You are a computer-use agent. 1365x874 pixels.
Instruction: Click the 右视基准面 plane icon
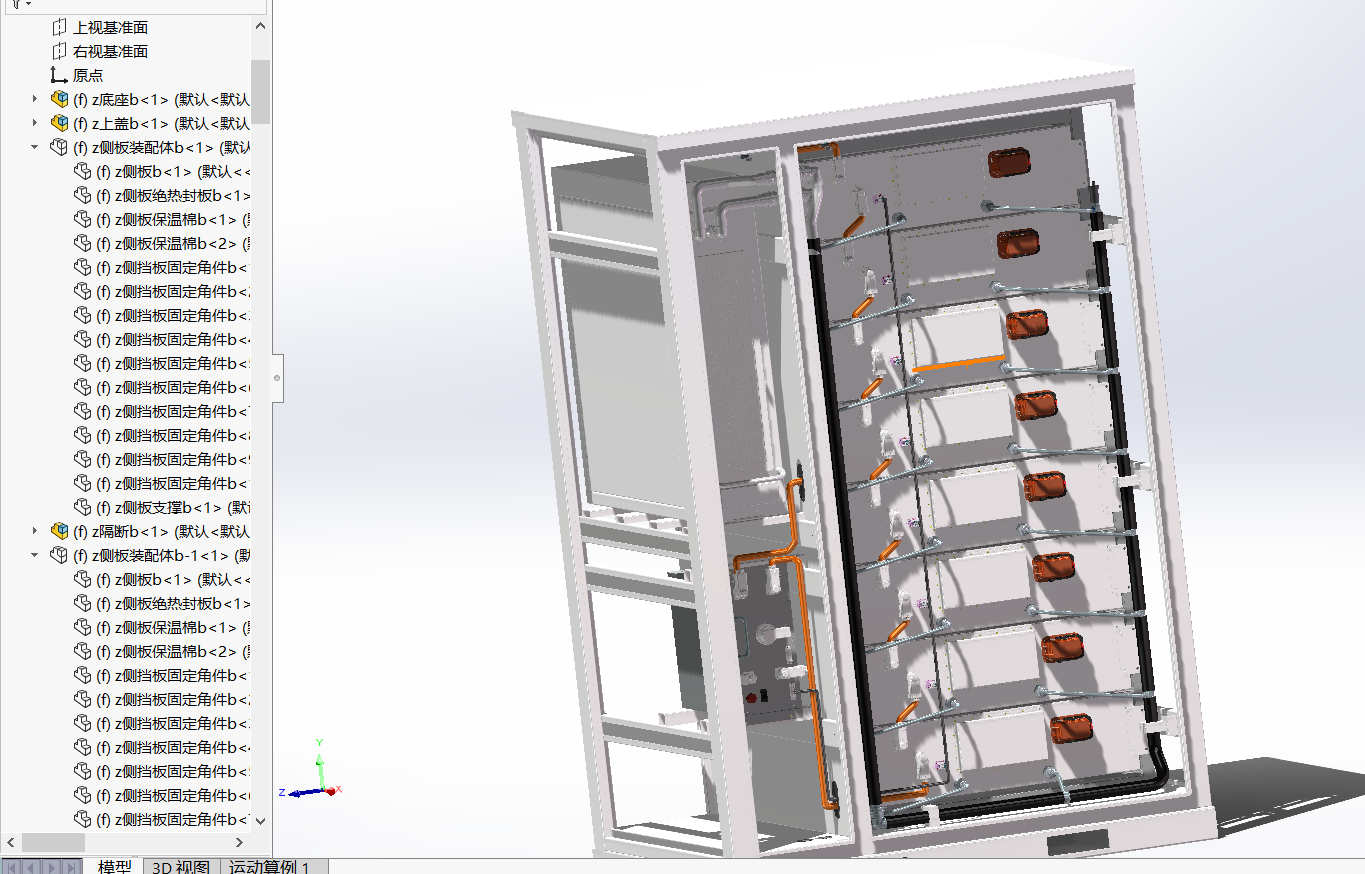pos(59,51)
